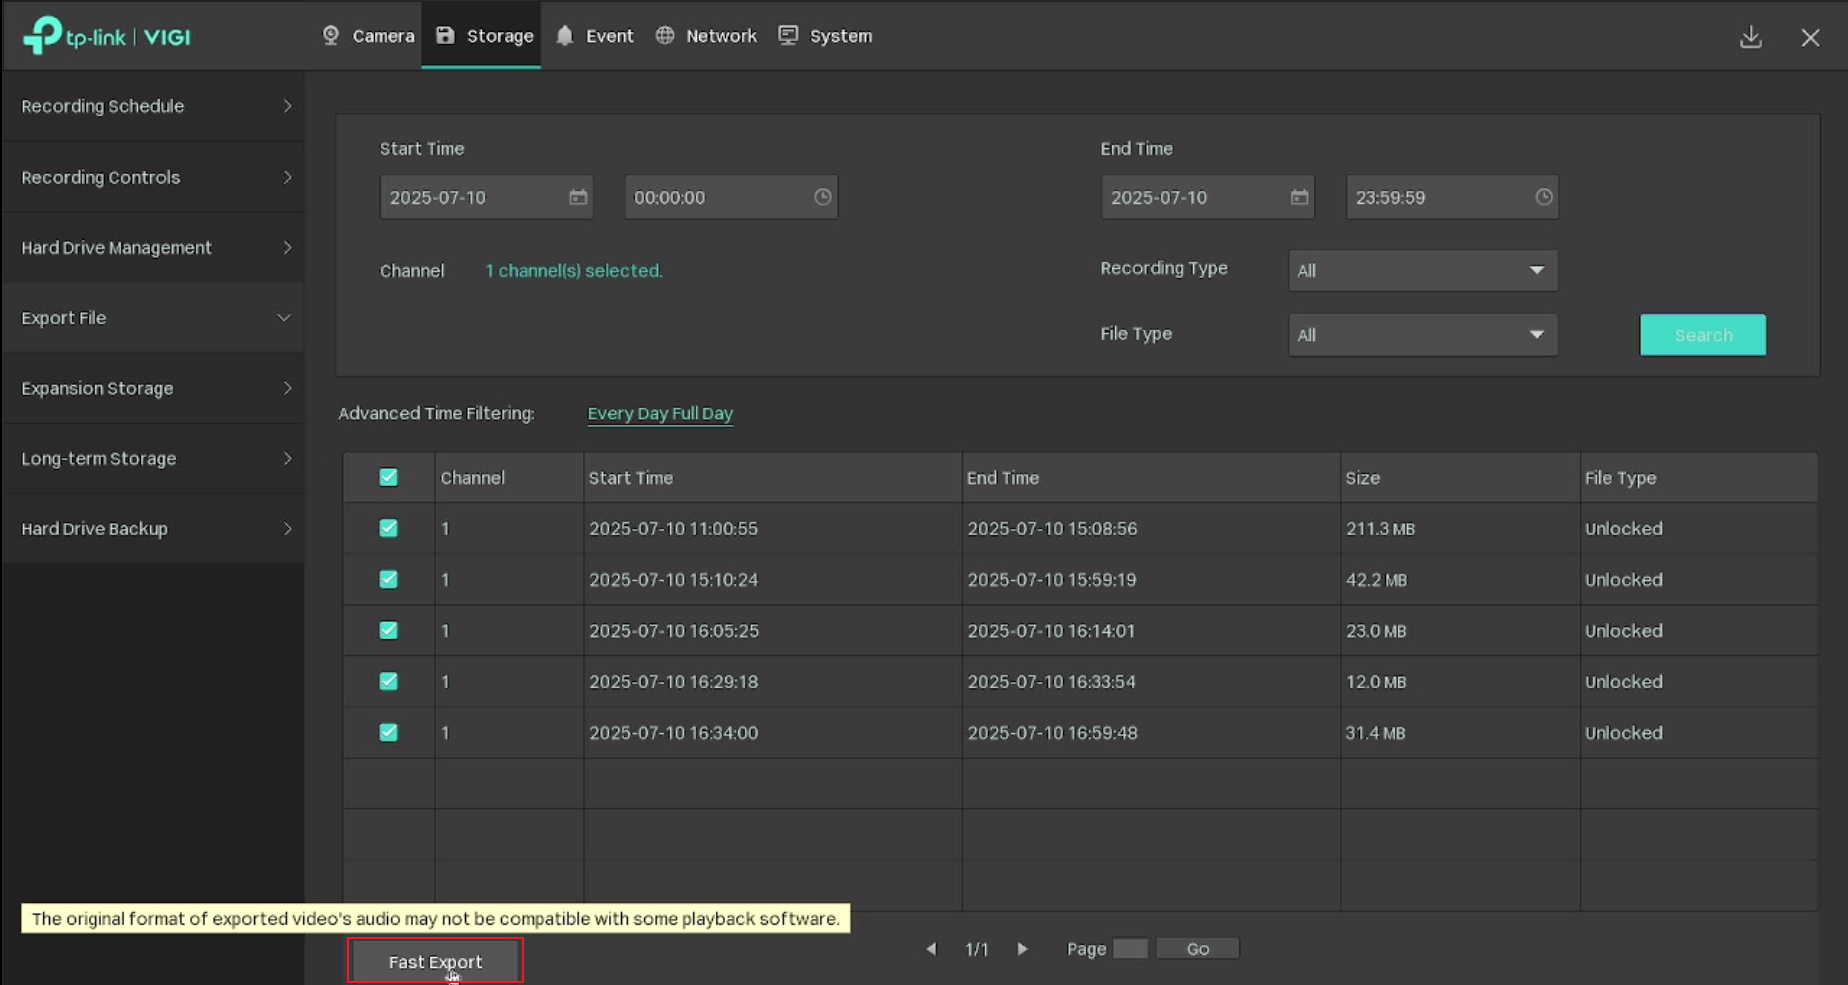Screen dimensions: 1848x985
Task: Open the File Type dropdown
Action: pyautogui.click(x=1422, y=334)
